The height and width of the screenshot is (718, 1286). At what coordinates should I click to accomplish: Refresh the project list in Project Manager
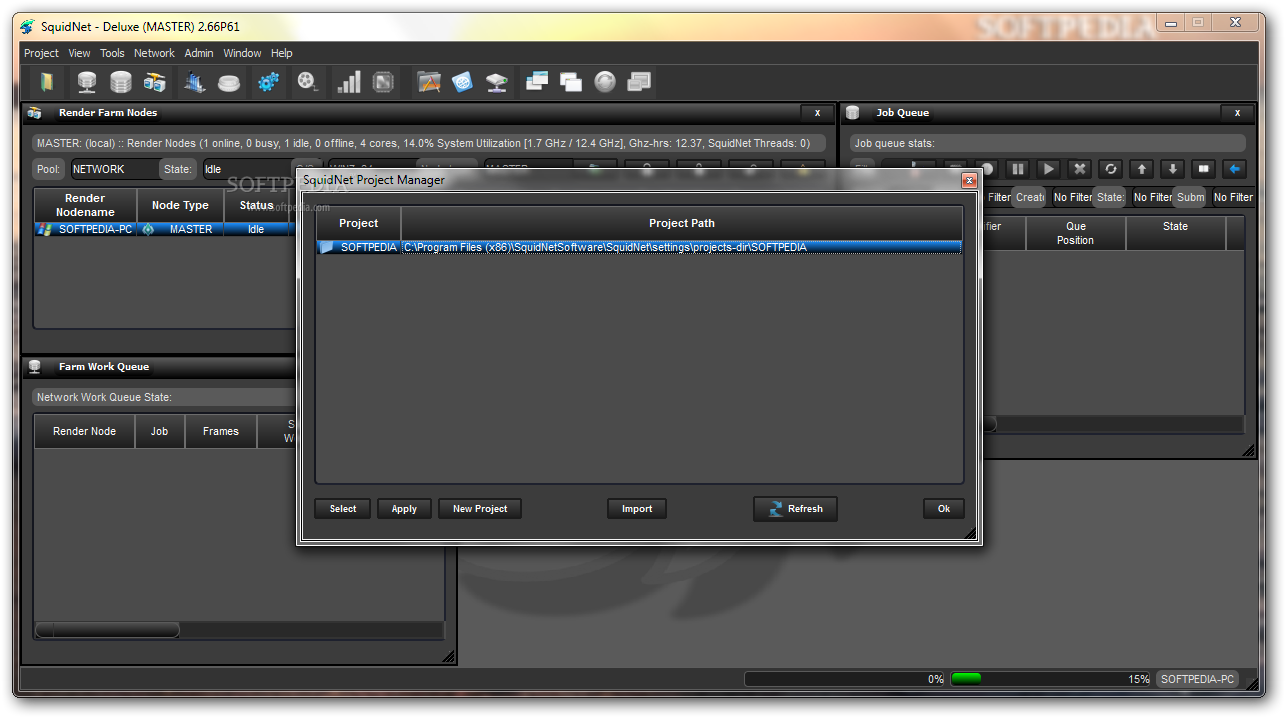[795, 509]
